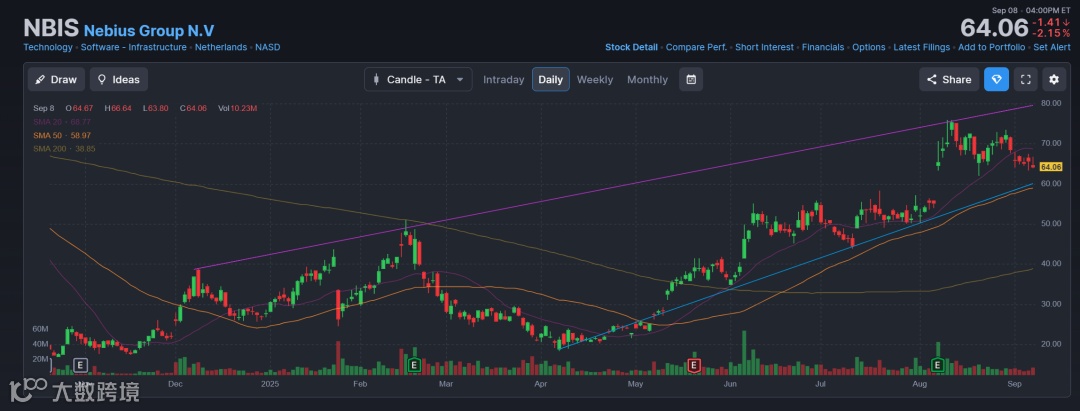Open the Options page
The width and height of the screenshot is (1080, 411).
coord(869,48)
